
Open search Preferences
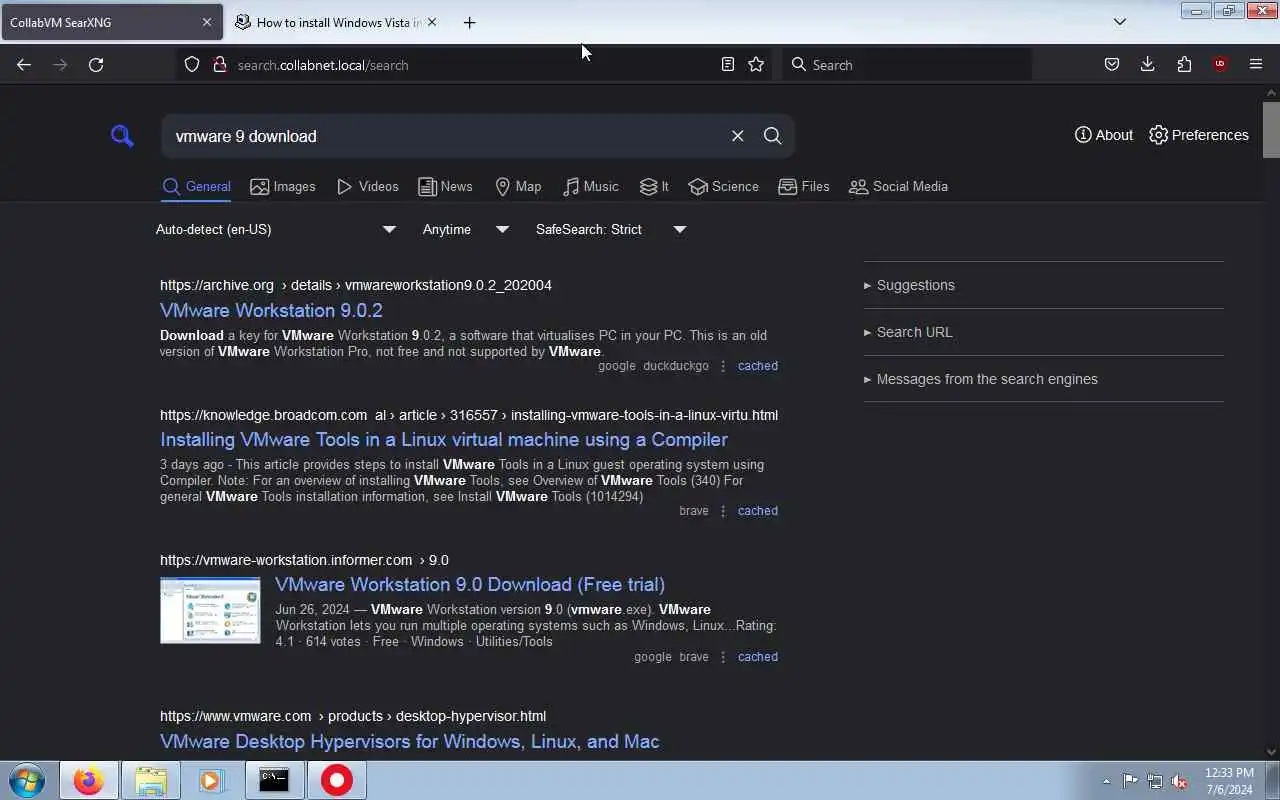click(1199, 135)
